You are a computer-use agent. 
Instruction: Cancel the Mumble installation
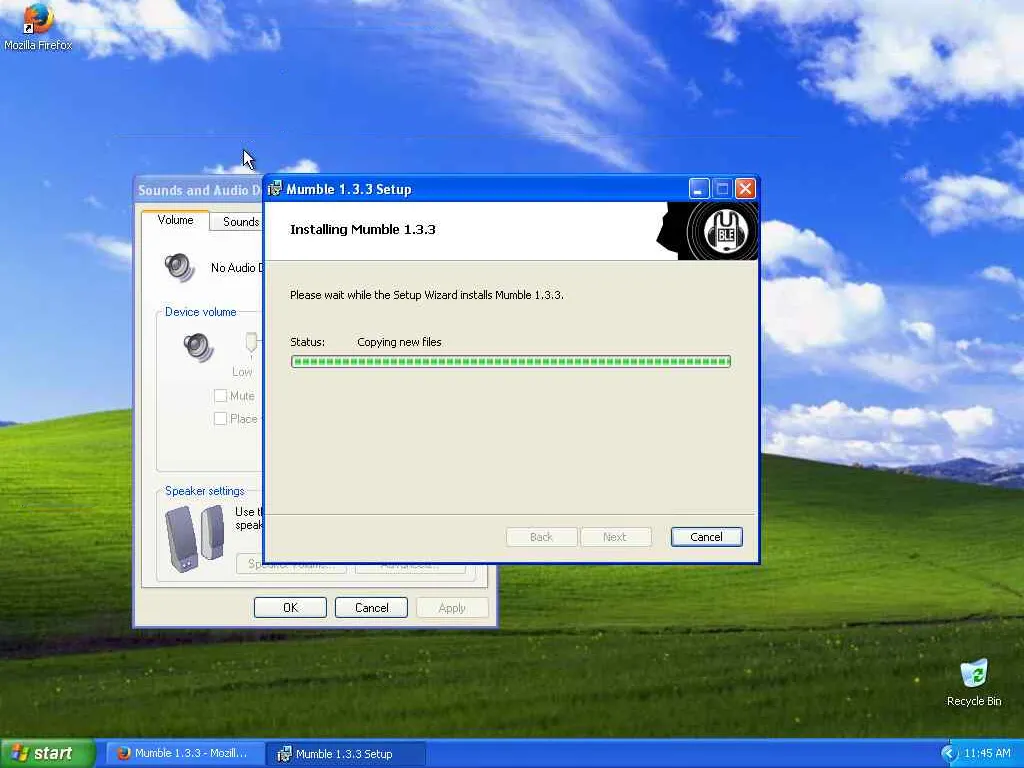[706, 537]
